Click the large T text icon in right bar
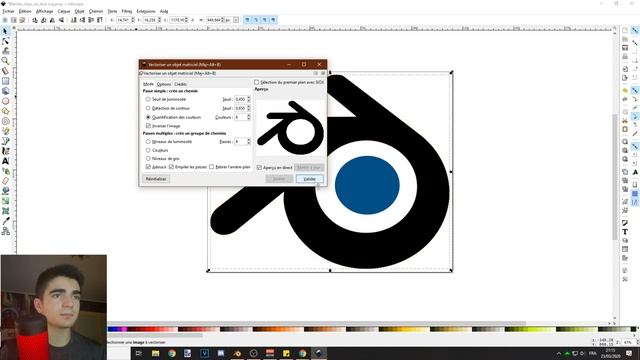The width and height of the screenshot is (640, 360). point(625,231)
